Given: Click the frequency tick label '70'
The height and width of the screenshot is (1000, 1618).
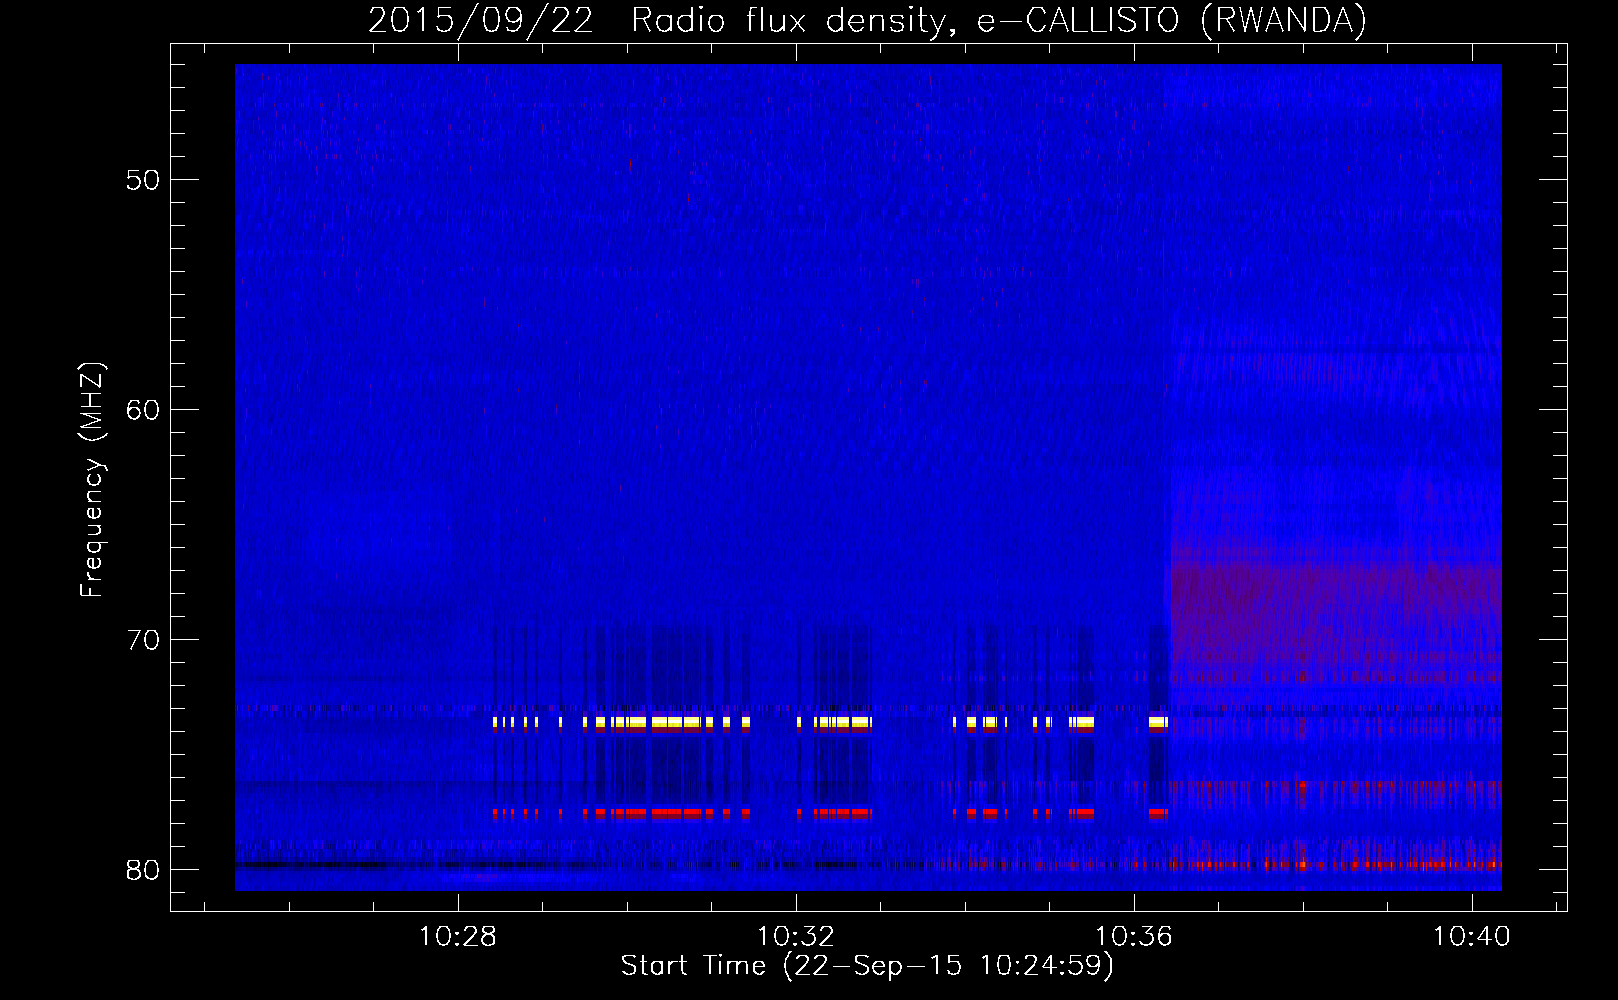Looking at the screenshot, I should click(144, 640).
